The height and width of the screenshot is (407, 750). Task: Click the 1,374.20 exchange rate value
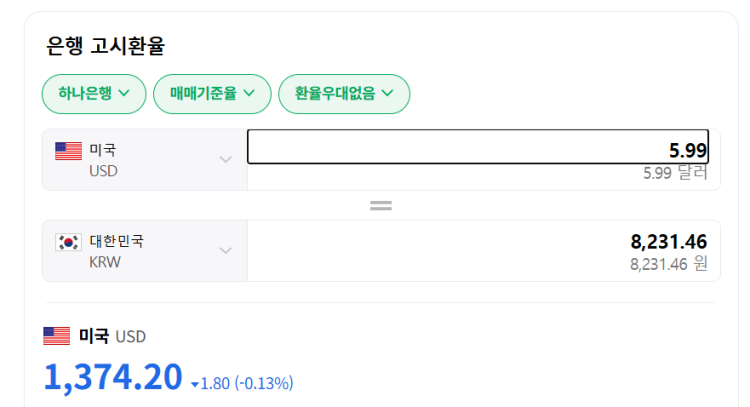tap(113, 377)
